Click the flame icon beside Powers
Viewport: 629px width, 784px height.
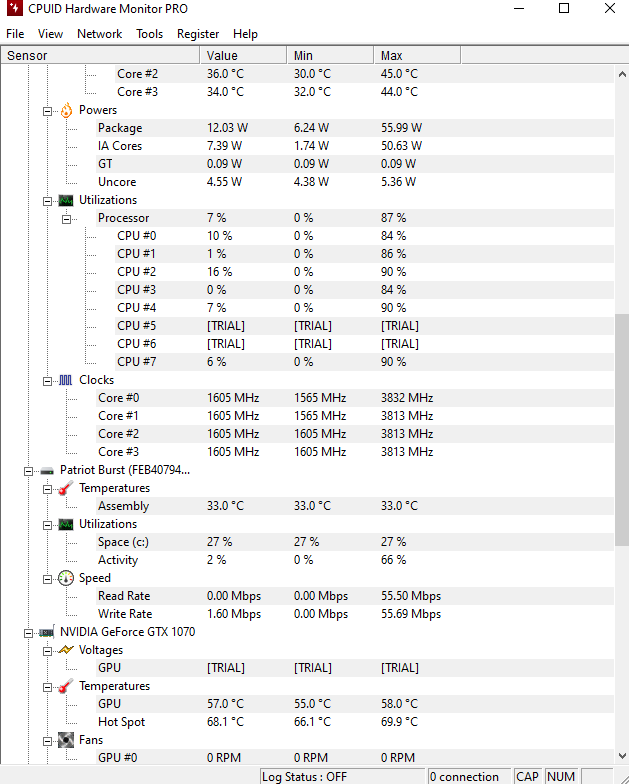[66, 110]
